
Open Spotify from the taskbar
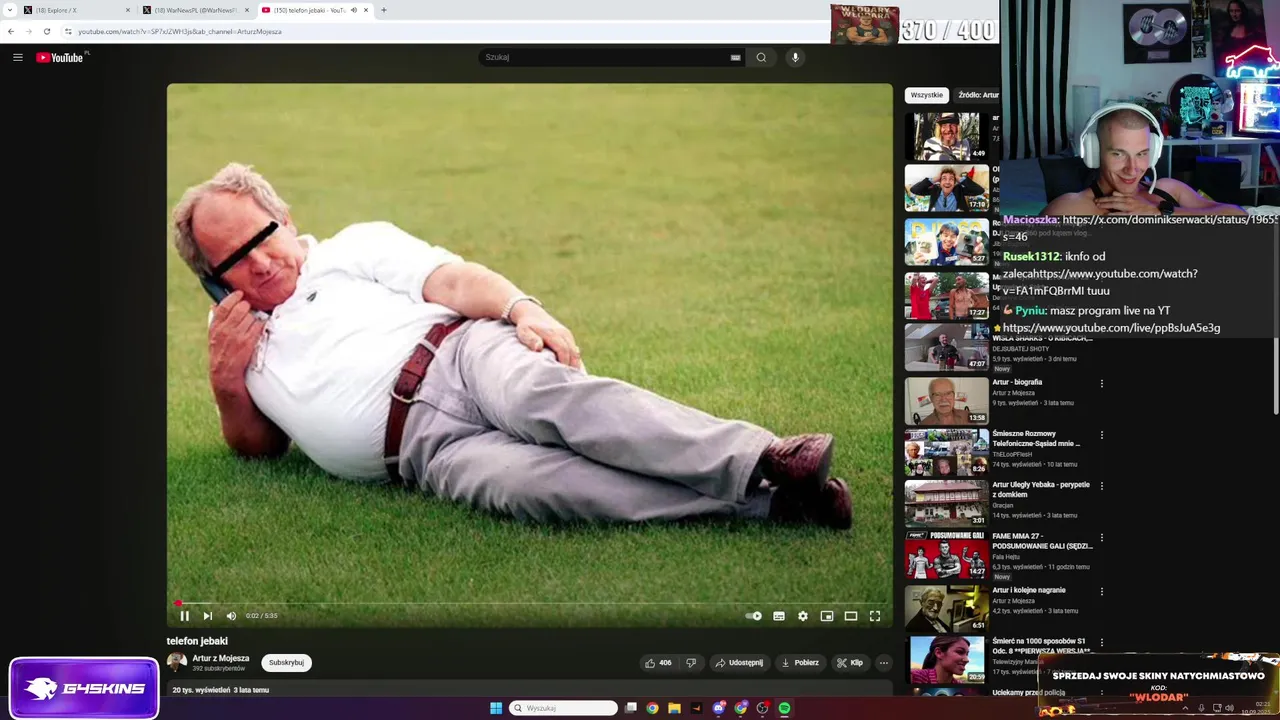click(x=784, y=708)
